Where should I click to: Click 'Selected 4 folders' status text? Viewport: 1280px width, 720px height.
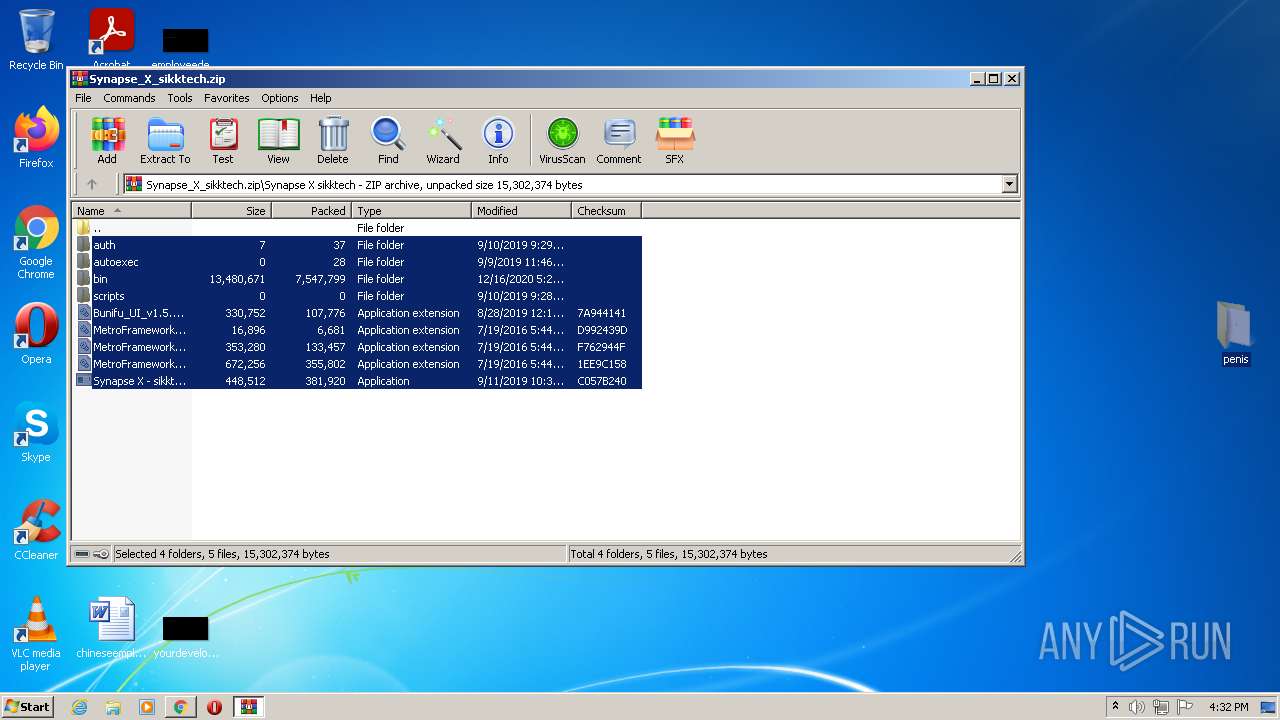coord(222,554)
